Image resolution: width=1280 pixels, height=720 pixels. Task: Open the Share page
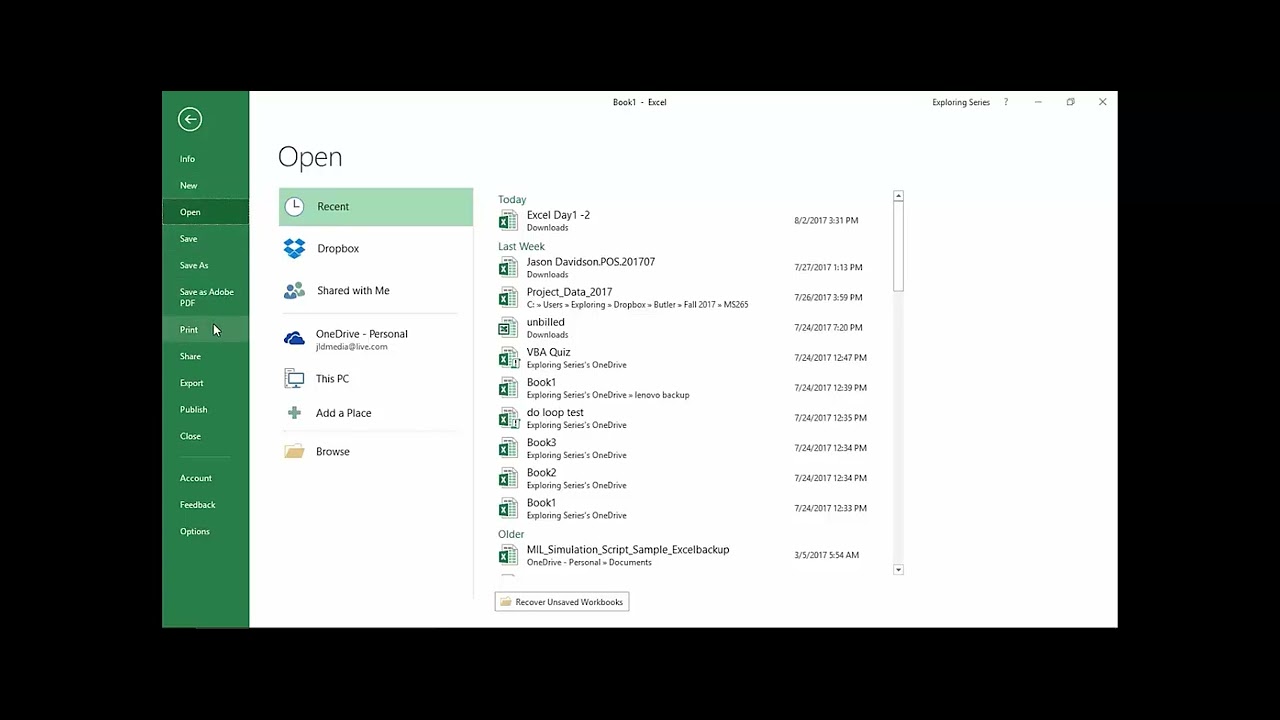[x=205, y=356]
